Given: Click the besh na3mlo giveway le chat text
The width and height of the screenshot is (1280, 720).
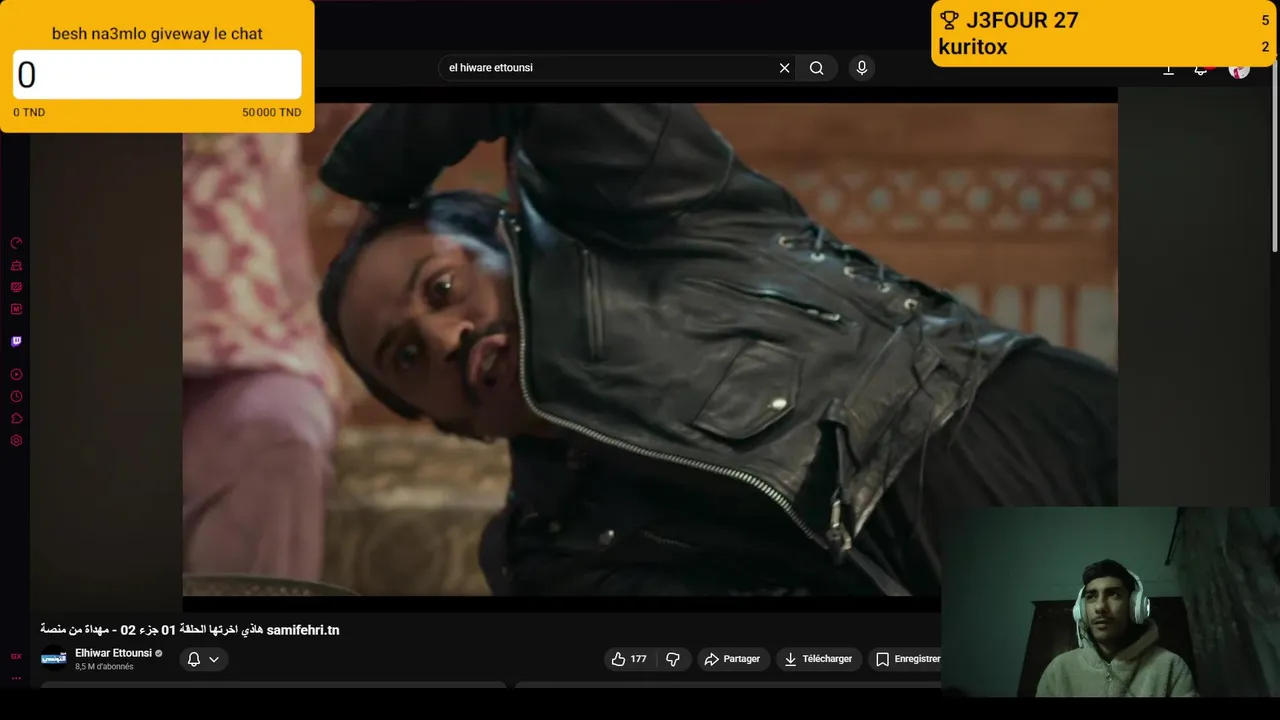Looking at the screenshot, I should click(x=157, y=34).
